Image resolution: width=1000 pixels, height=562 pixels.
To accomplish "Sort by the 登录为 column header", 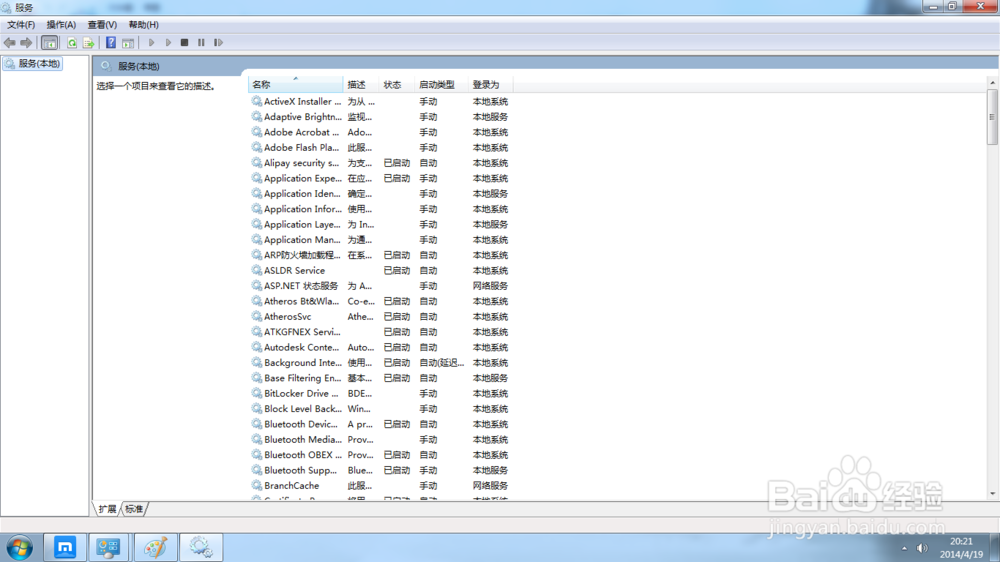I will click(490, 85).
